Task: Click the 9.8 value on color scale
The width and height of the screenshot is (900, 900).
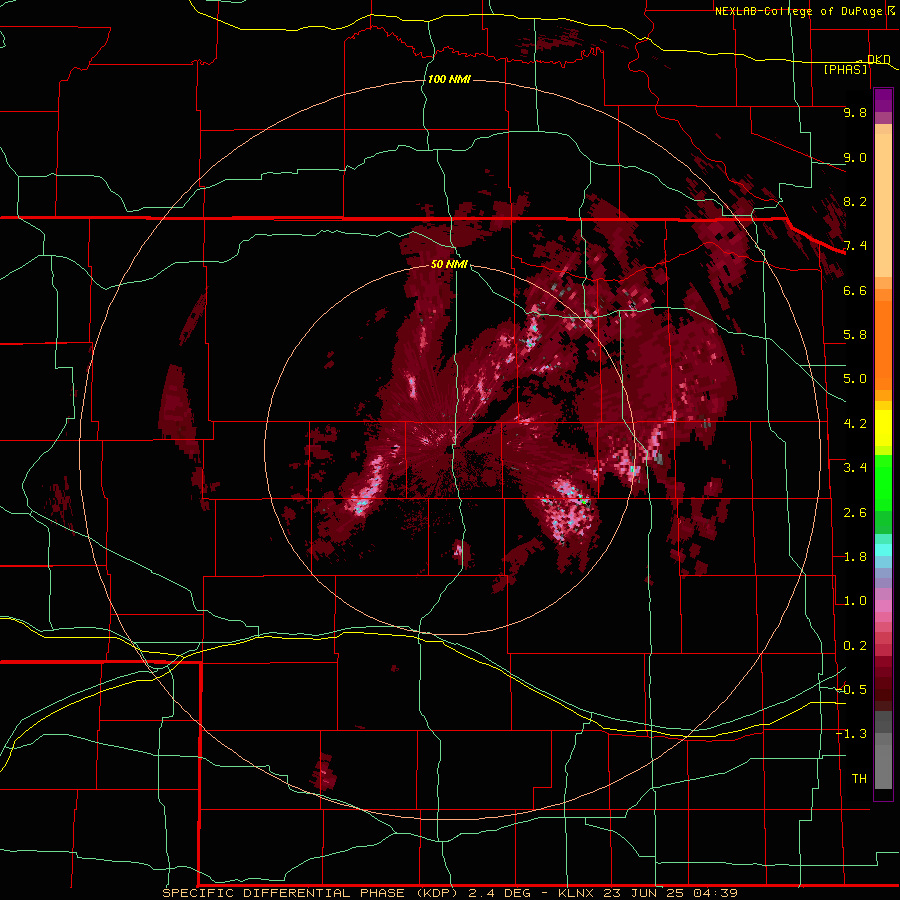Action: pyautogui.click(x=855, y=112)
